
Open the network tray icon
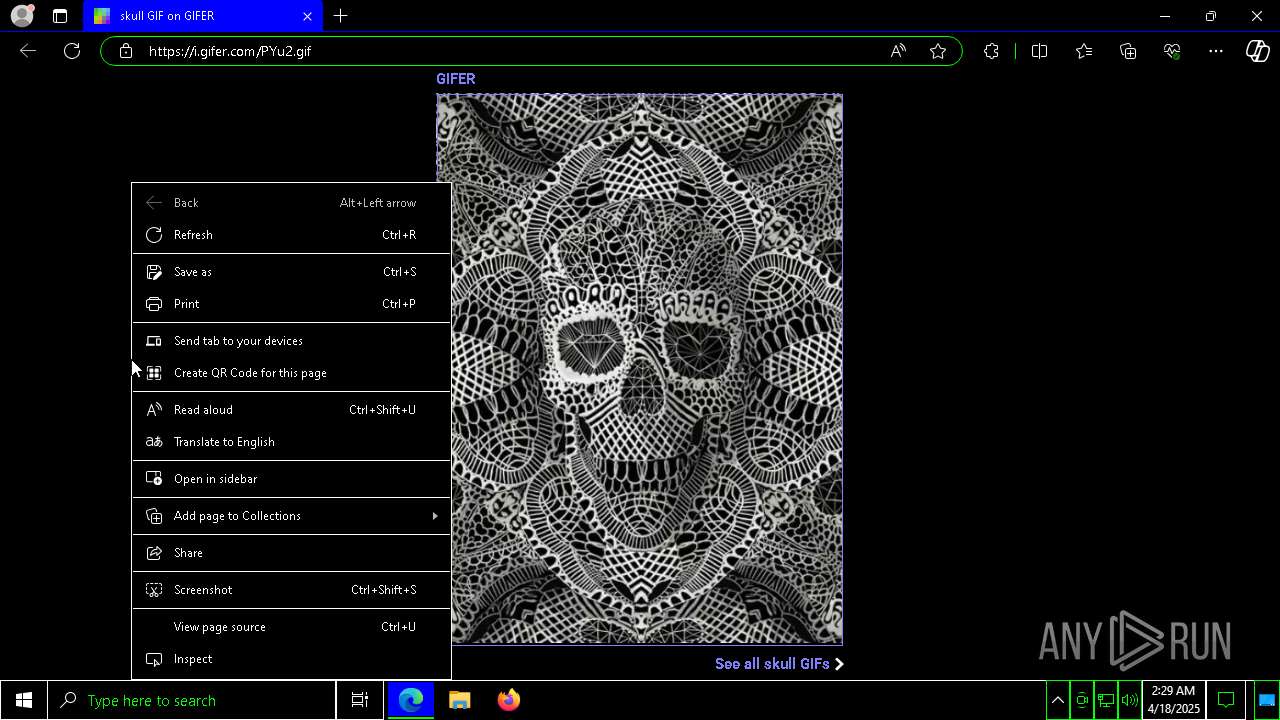point(1106,700)
